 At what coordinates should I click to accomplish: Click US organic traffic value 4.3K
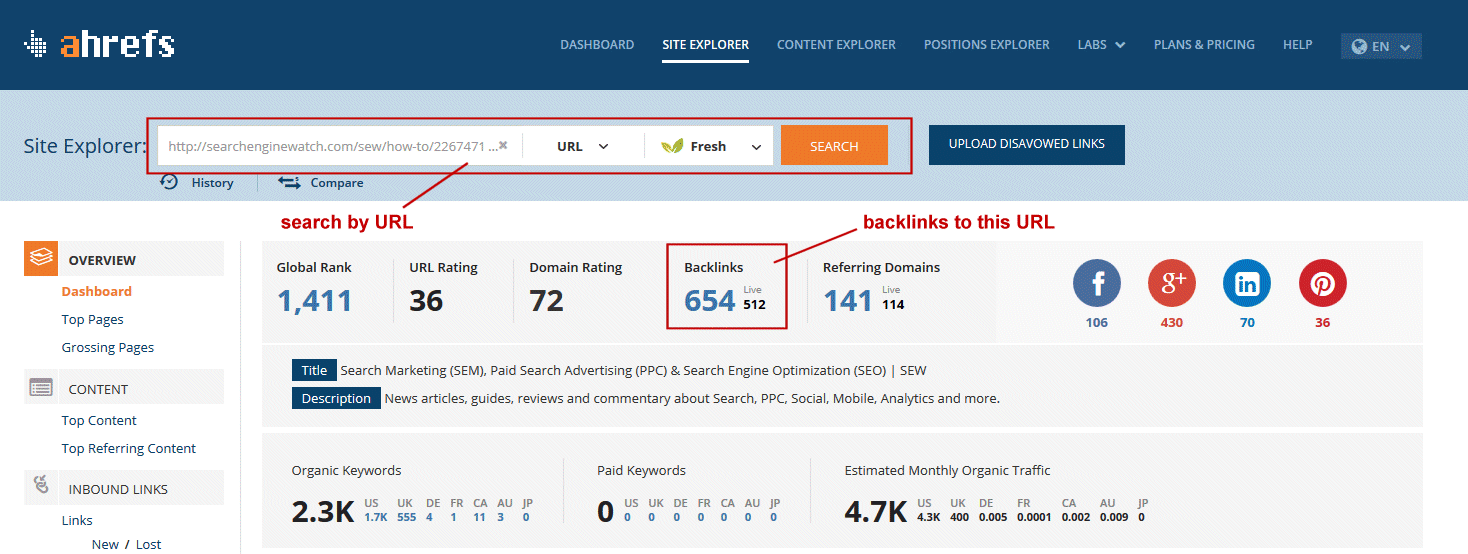point(929,517)
